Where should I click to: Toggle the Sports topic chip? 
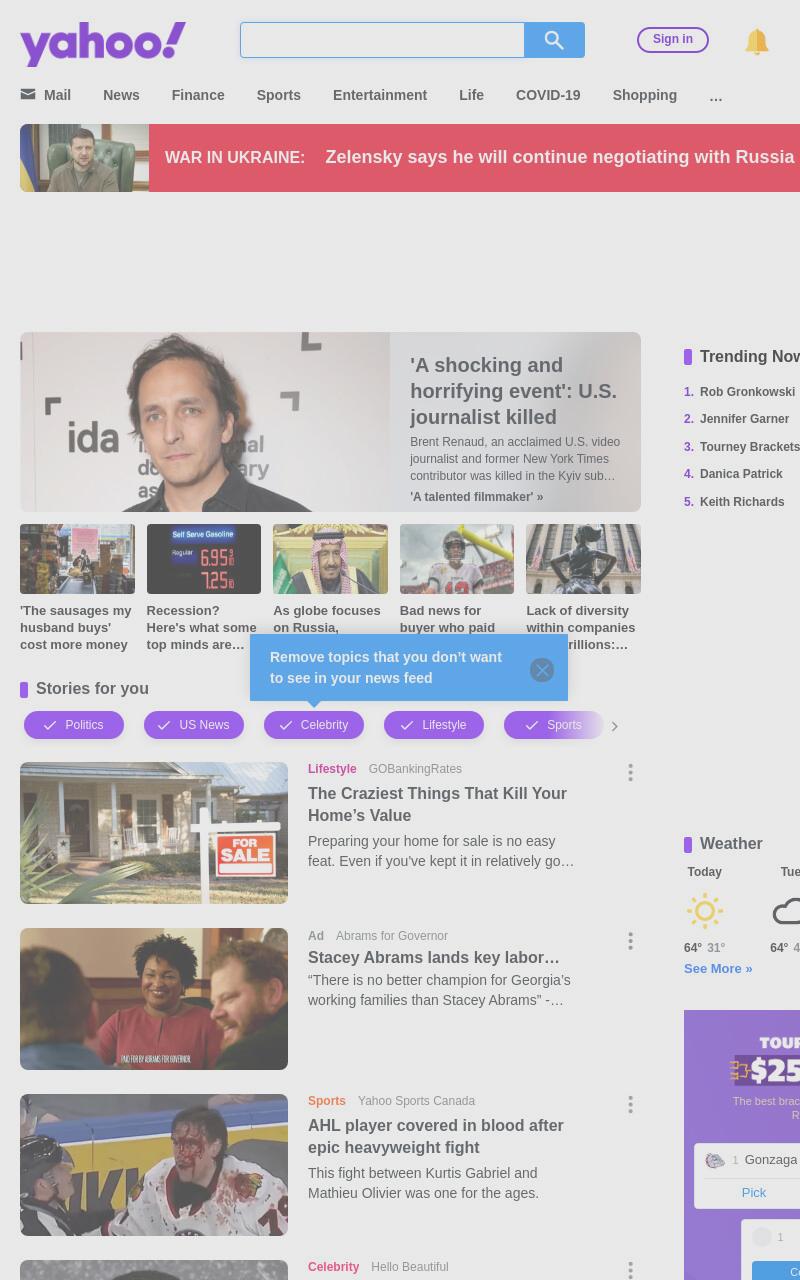[554, 725]
